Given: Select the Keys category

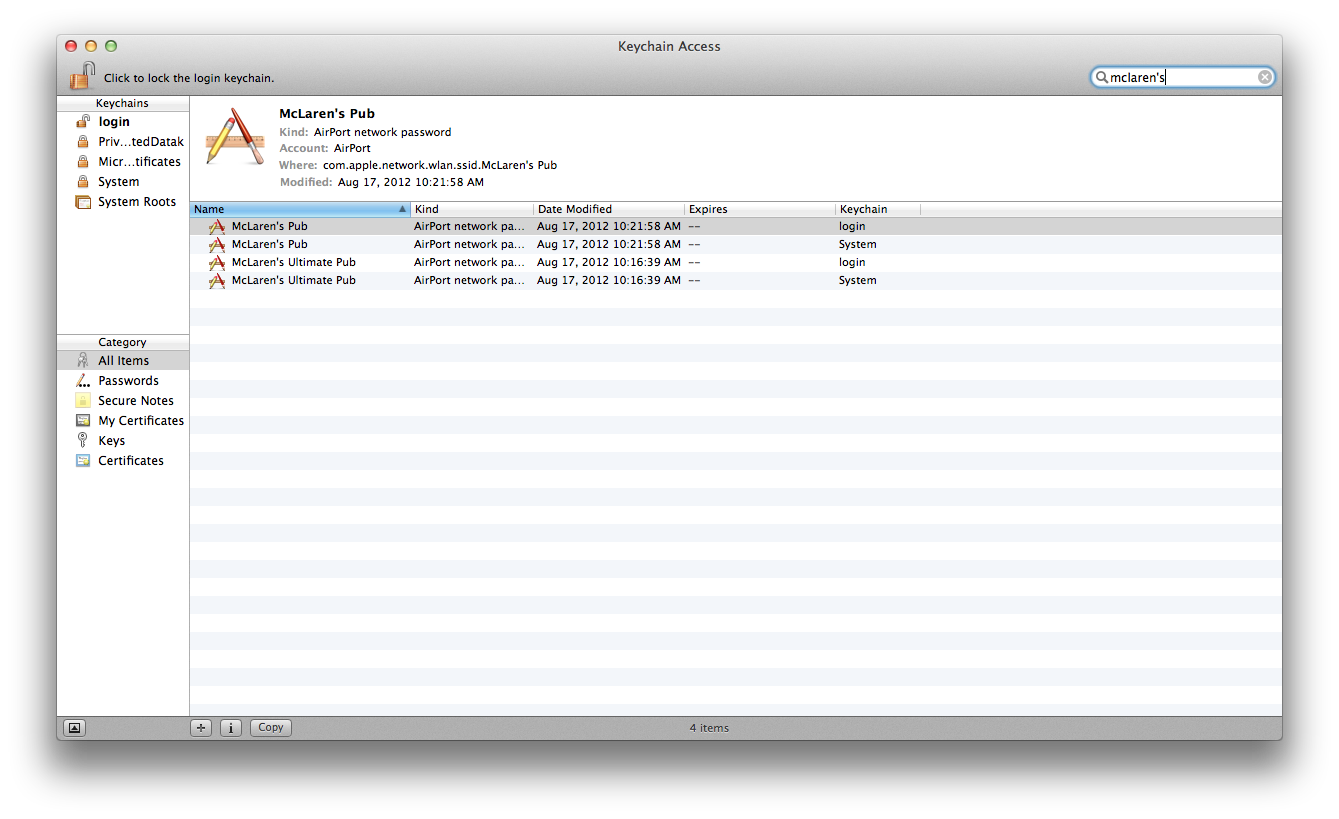Looking at the screenshot, I should (111, 441).
